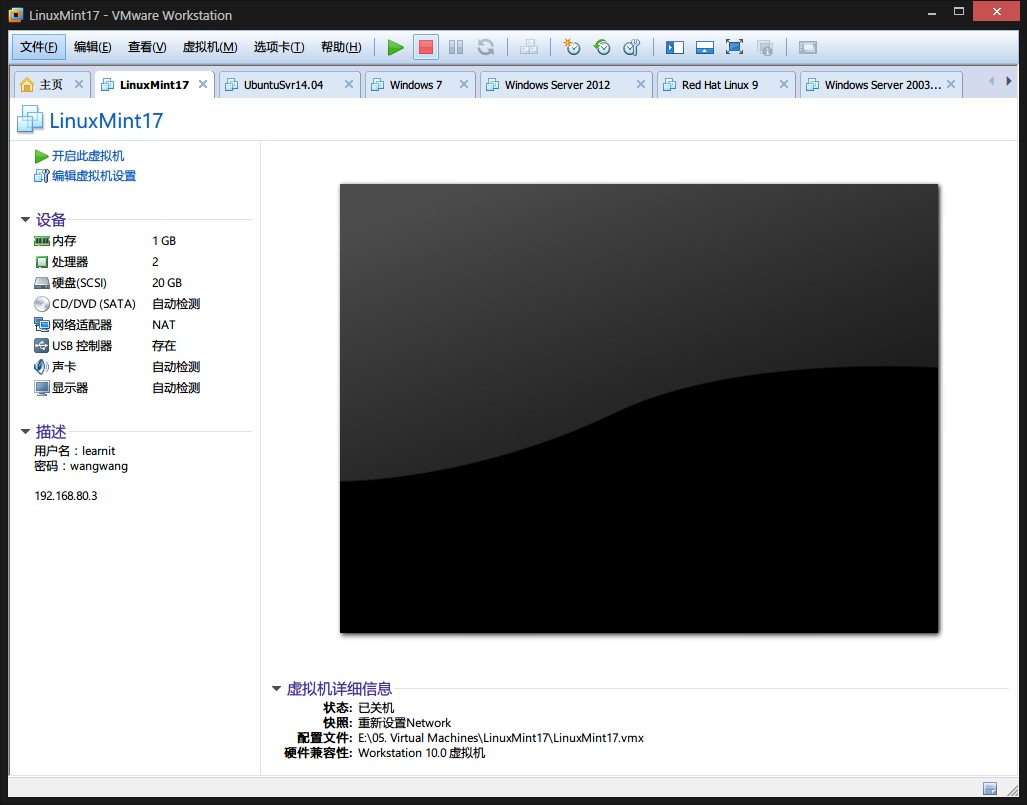Viewport: 1027px width, 805px height.
Task: Click the status bar icon at bottom right
Action: 990,788
